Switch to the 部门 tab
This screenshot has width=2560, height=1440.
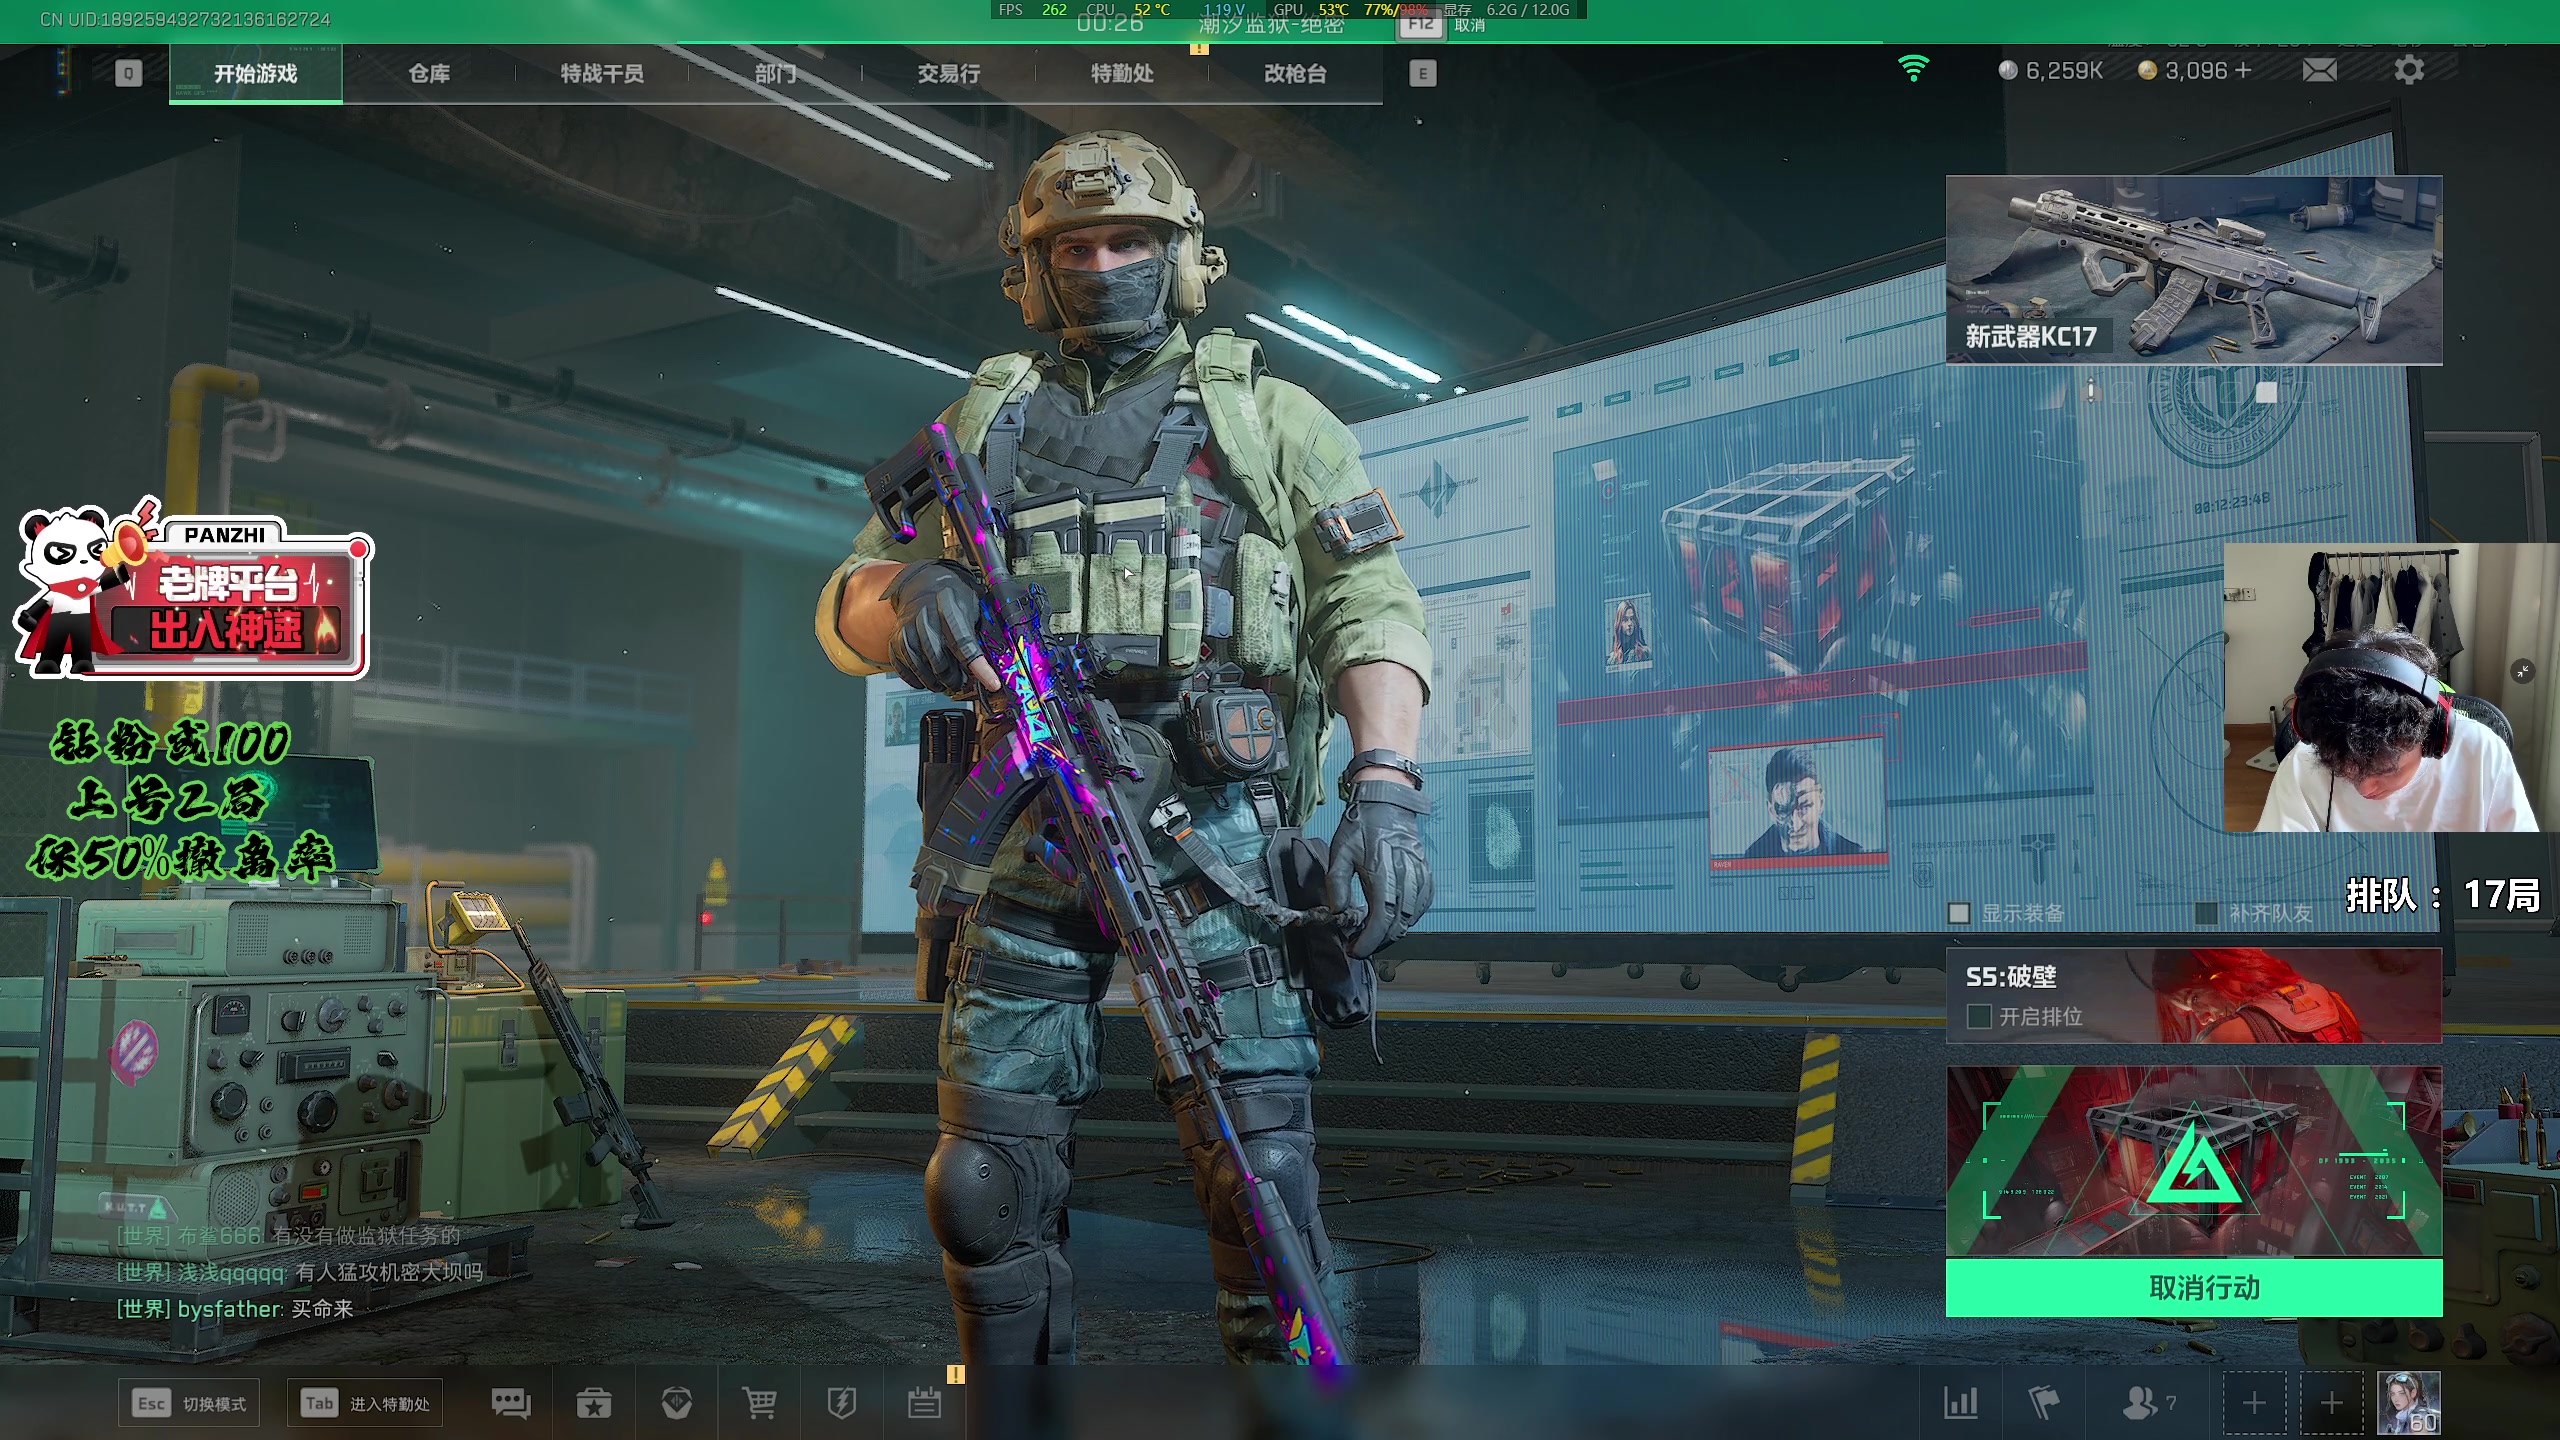coord(775,73)
